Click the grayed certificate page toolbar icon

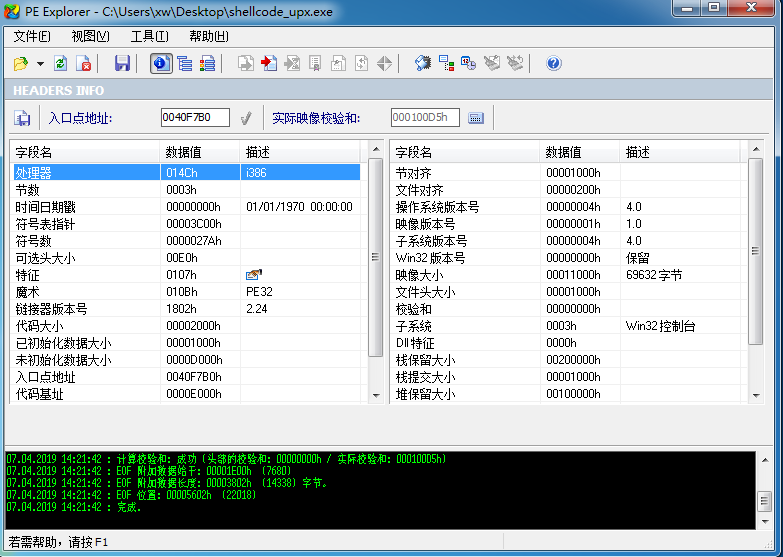[x=315, y=63]
